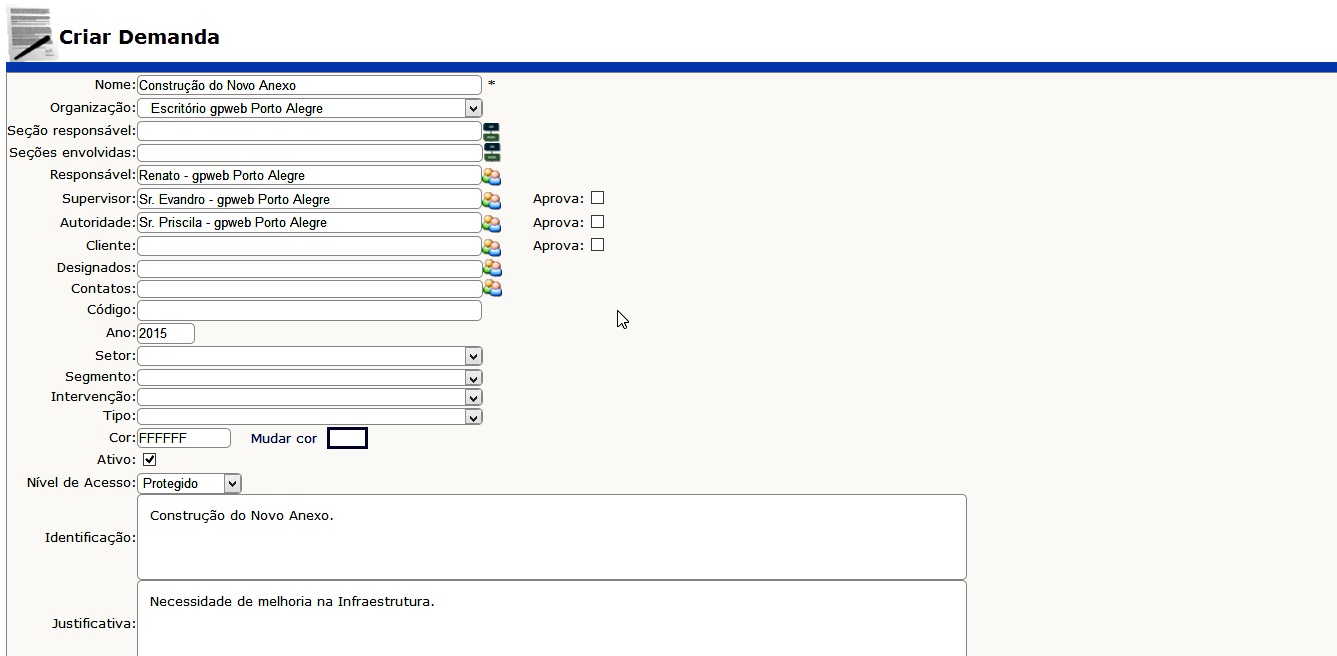Pick a Supervisor using the users icon
1337x656 pixels.
[x=491, y=200]
